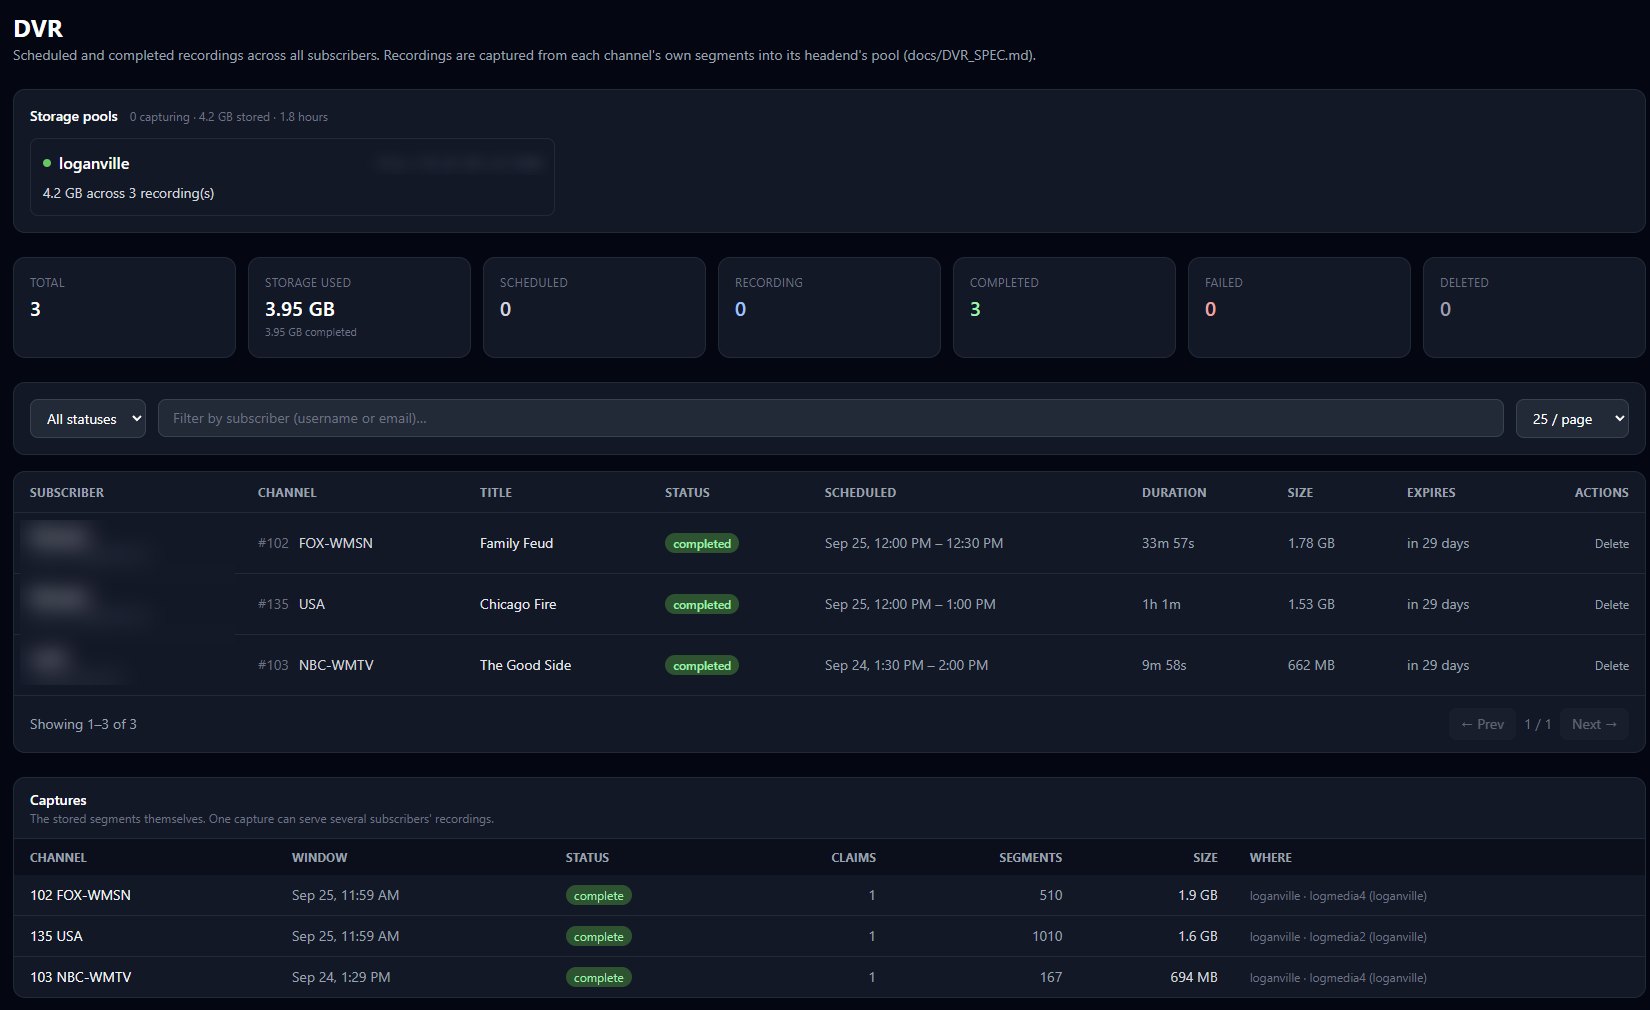Image resolution: width=1650 pixels, height=1010 pixels.
Task: Click the green loganville status dot
Action: click(x=47, y=163)
